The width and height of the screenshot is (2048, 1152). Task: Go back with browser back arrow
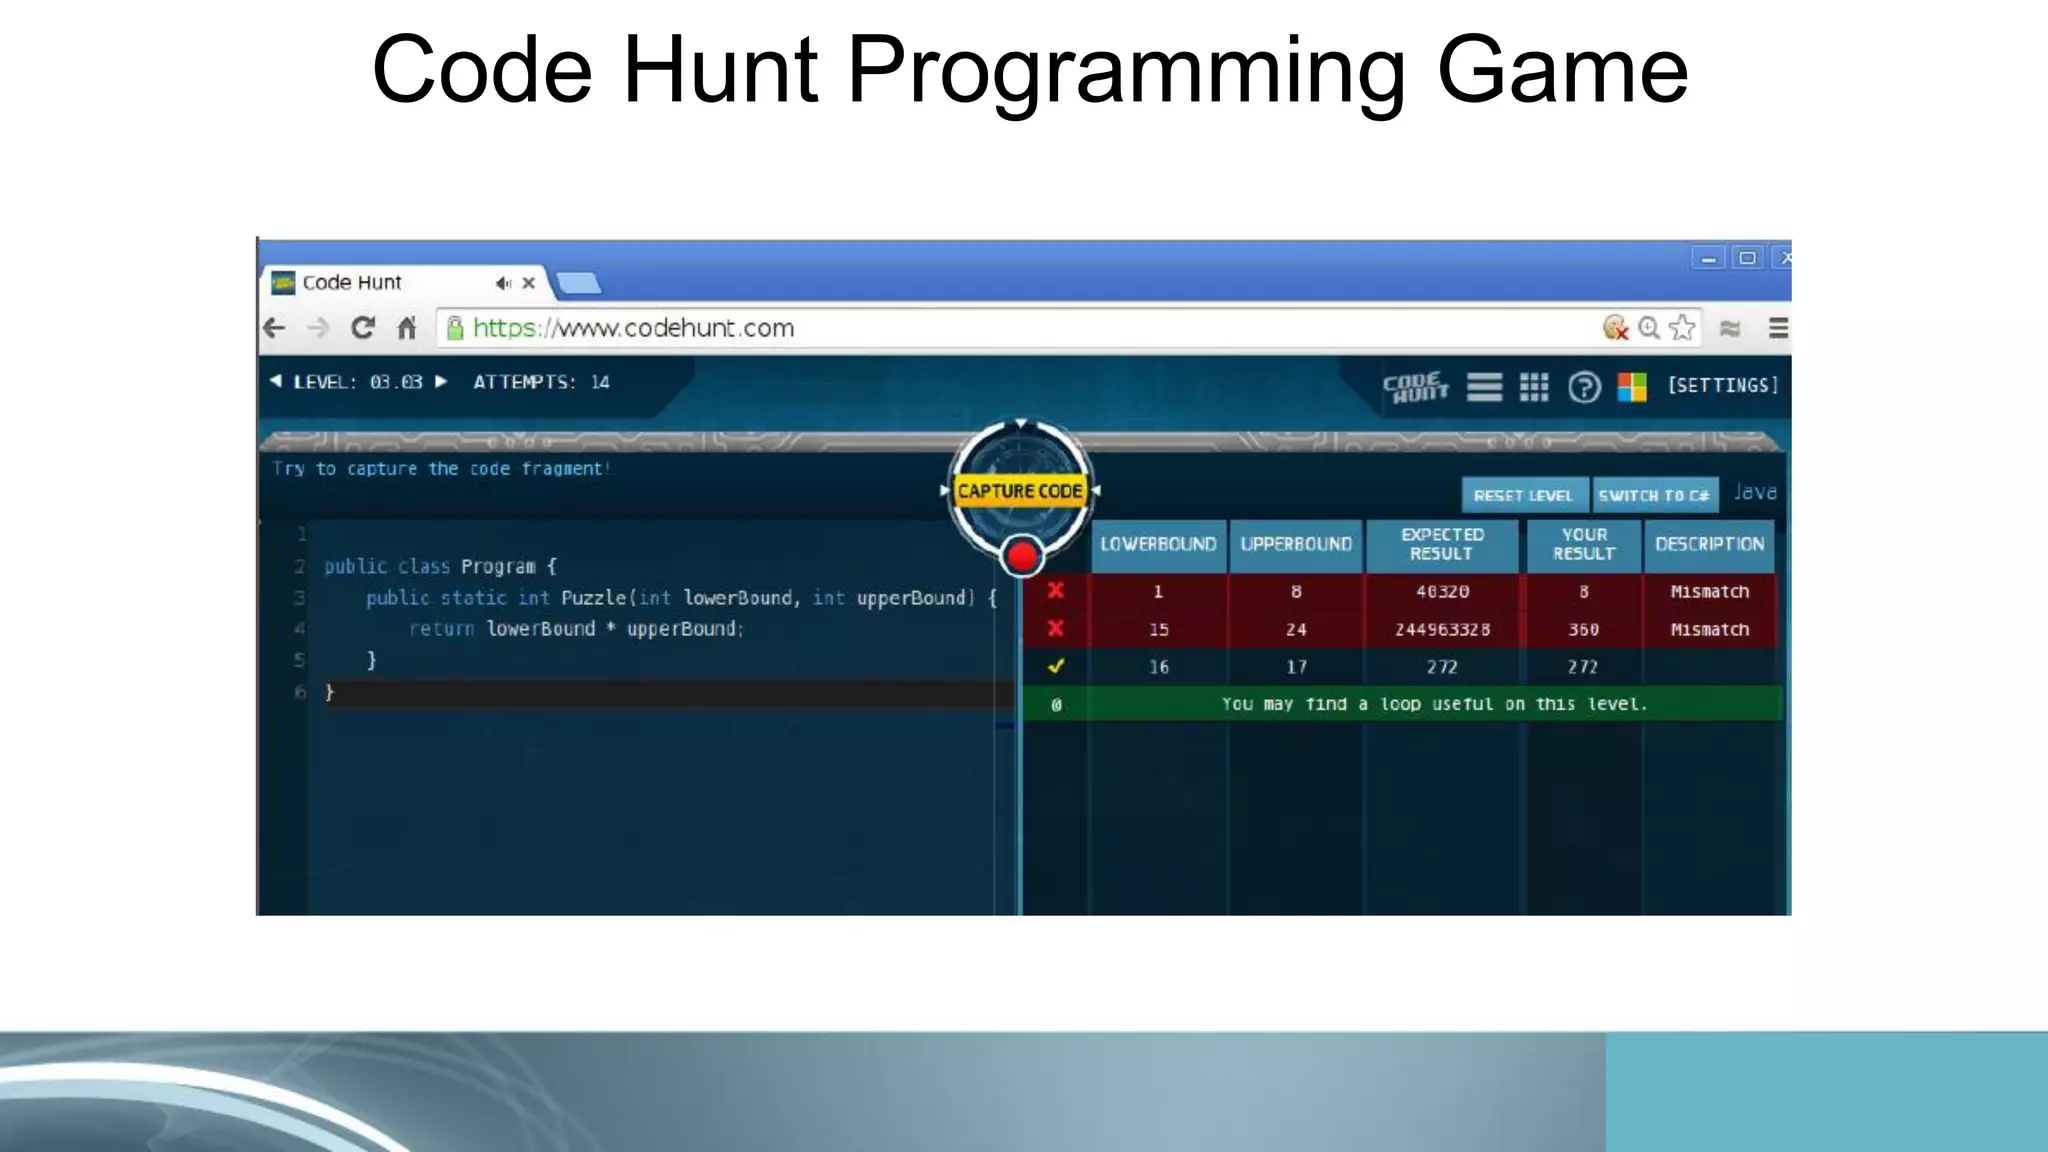274,328
